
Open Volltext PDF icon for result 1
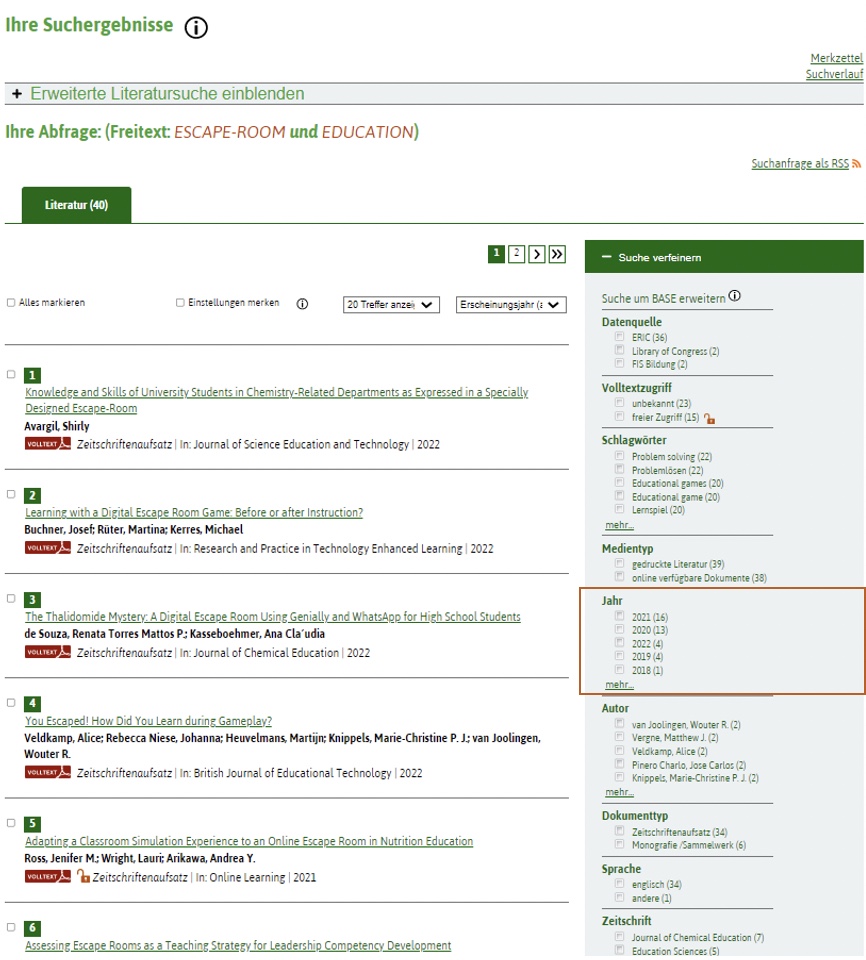click(x=48, y=444)
